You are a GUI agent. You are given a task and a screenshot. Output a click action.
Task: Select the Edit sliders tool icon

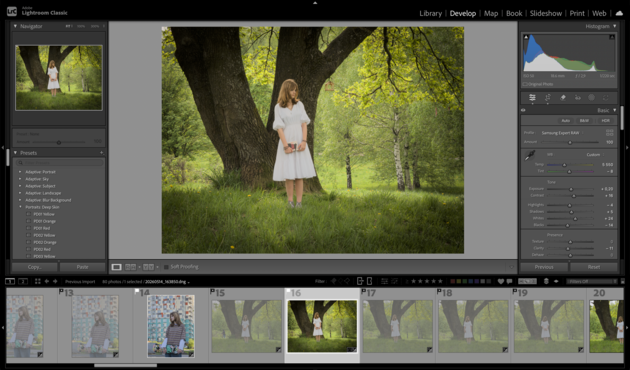click(532, 98)
